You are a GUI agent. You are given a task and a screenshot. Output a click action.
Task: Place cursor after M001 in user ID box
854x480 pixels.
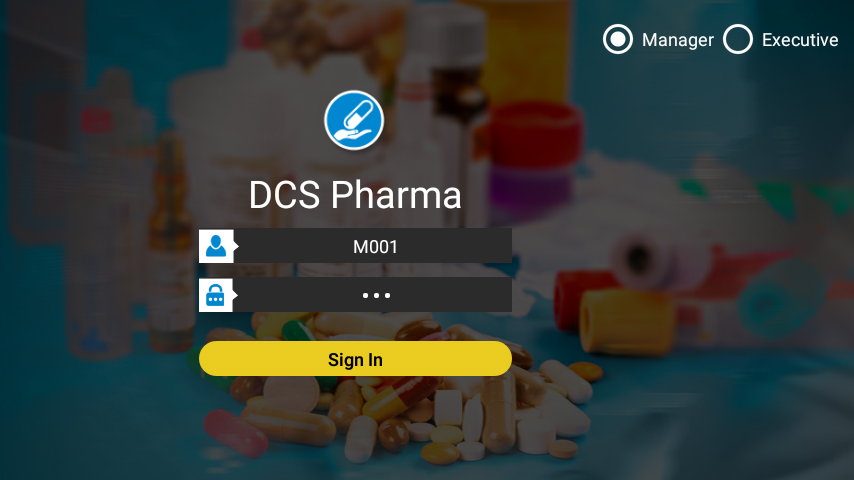point(400,247)
